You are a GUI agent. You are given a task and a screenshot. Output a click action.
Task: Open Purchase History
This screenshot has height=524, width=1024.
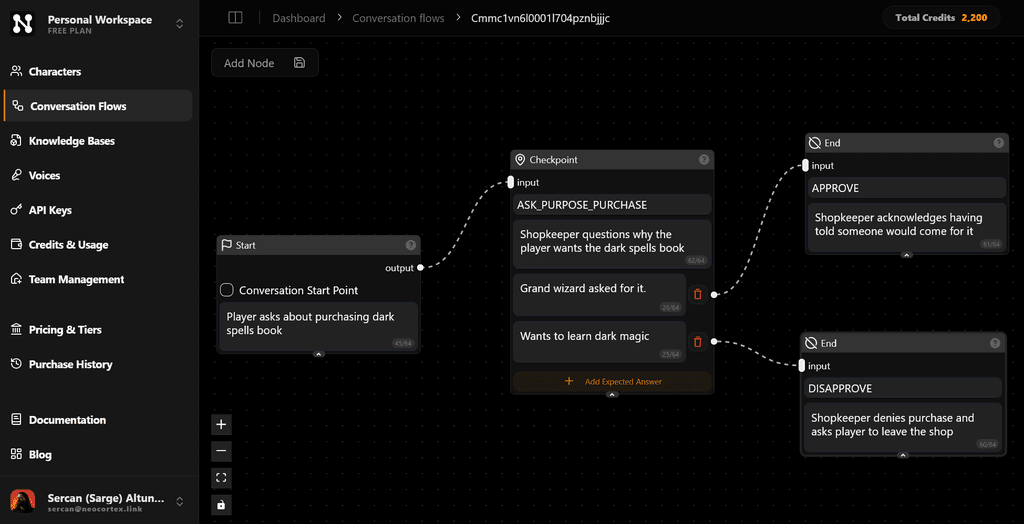tap(98, 364)
